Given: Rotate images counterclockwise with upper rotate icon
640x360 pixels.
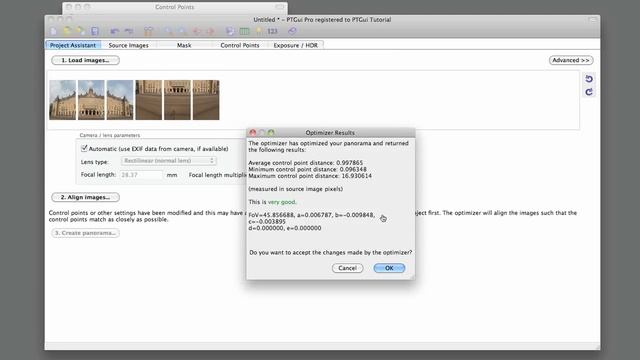Looking at the screenshot, I should tap(589, 79).
